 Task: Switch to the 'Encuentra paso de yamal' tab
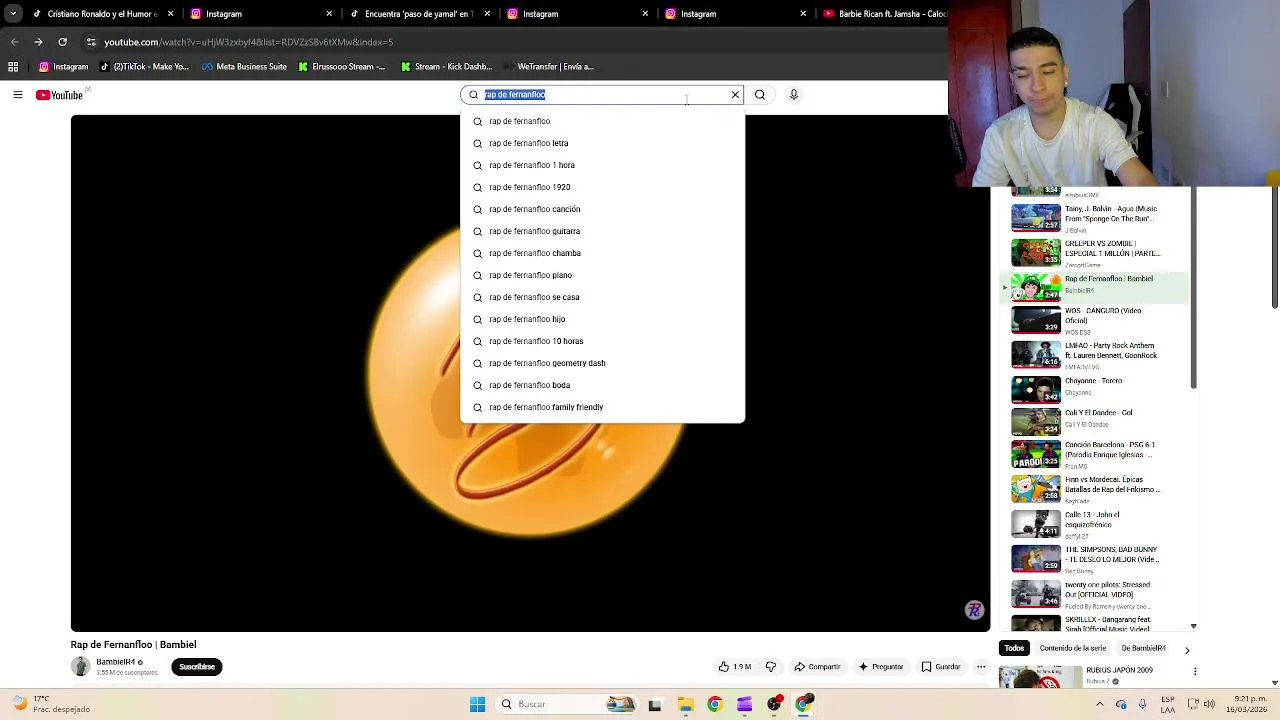point(418,14)
